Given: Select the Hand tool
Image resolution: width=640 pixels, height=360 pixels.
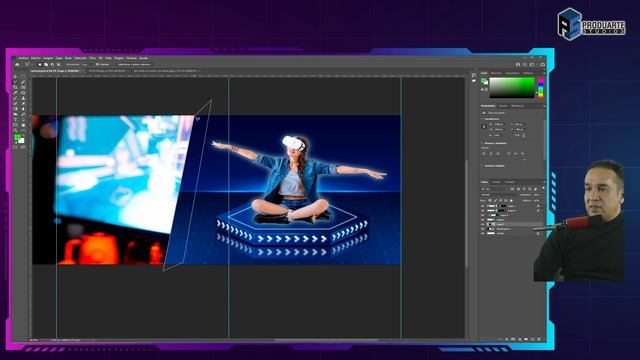Looking at the screenshot, I should click(x=23, y=125).
